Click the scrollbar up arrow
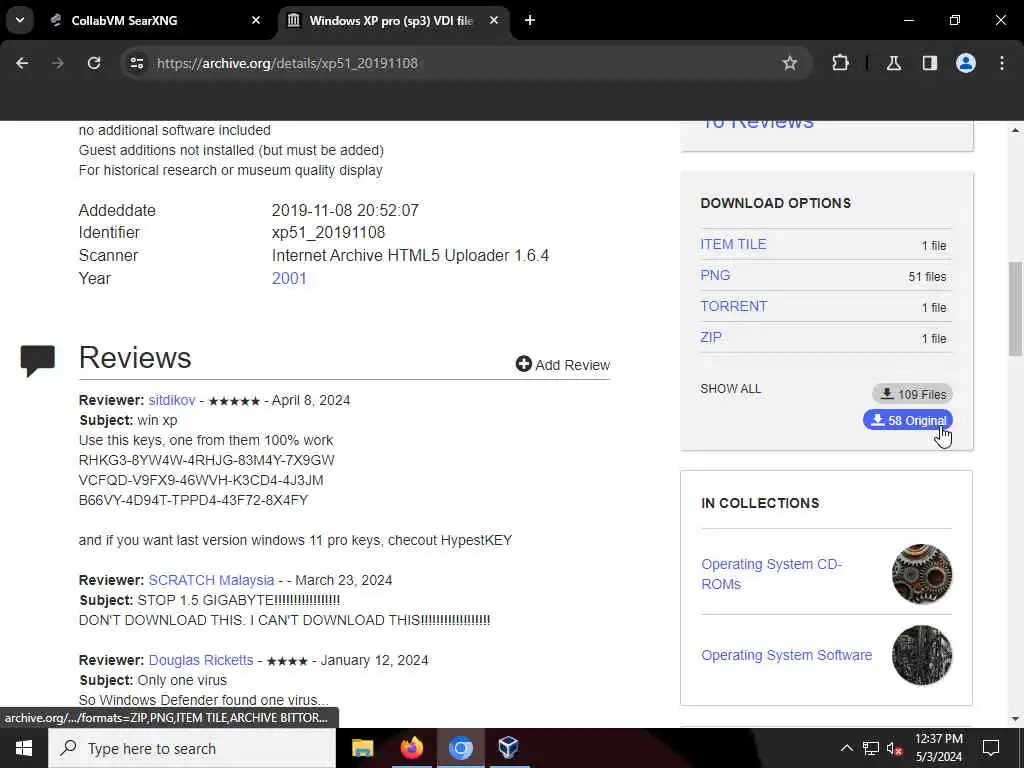 point(1015,131)
